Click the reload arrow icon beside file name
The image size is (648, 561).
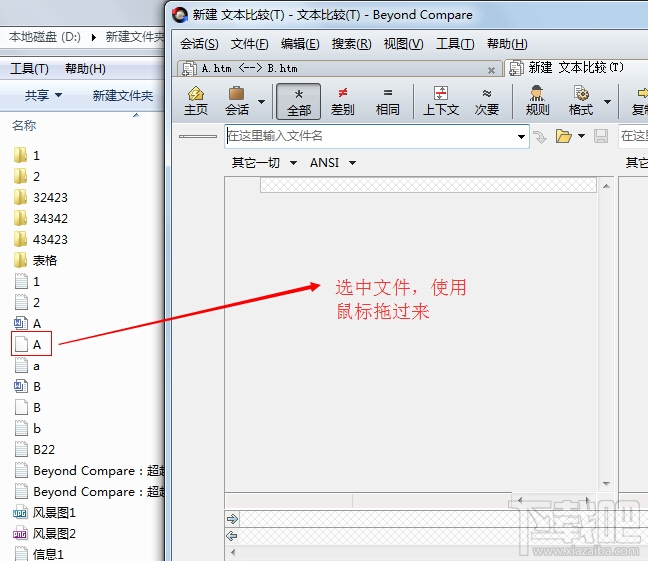(540, 136)
